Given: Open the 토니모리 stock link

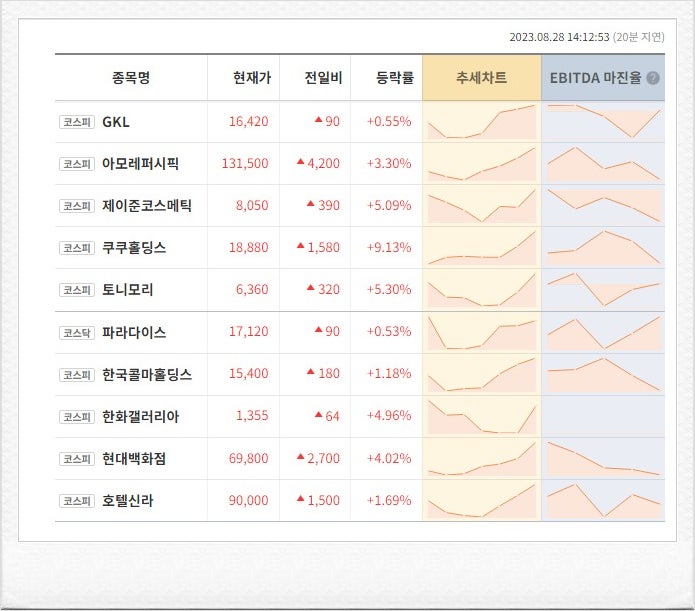Looking at the screenshot, I should click(x=128, y=290).
